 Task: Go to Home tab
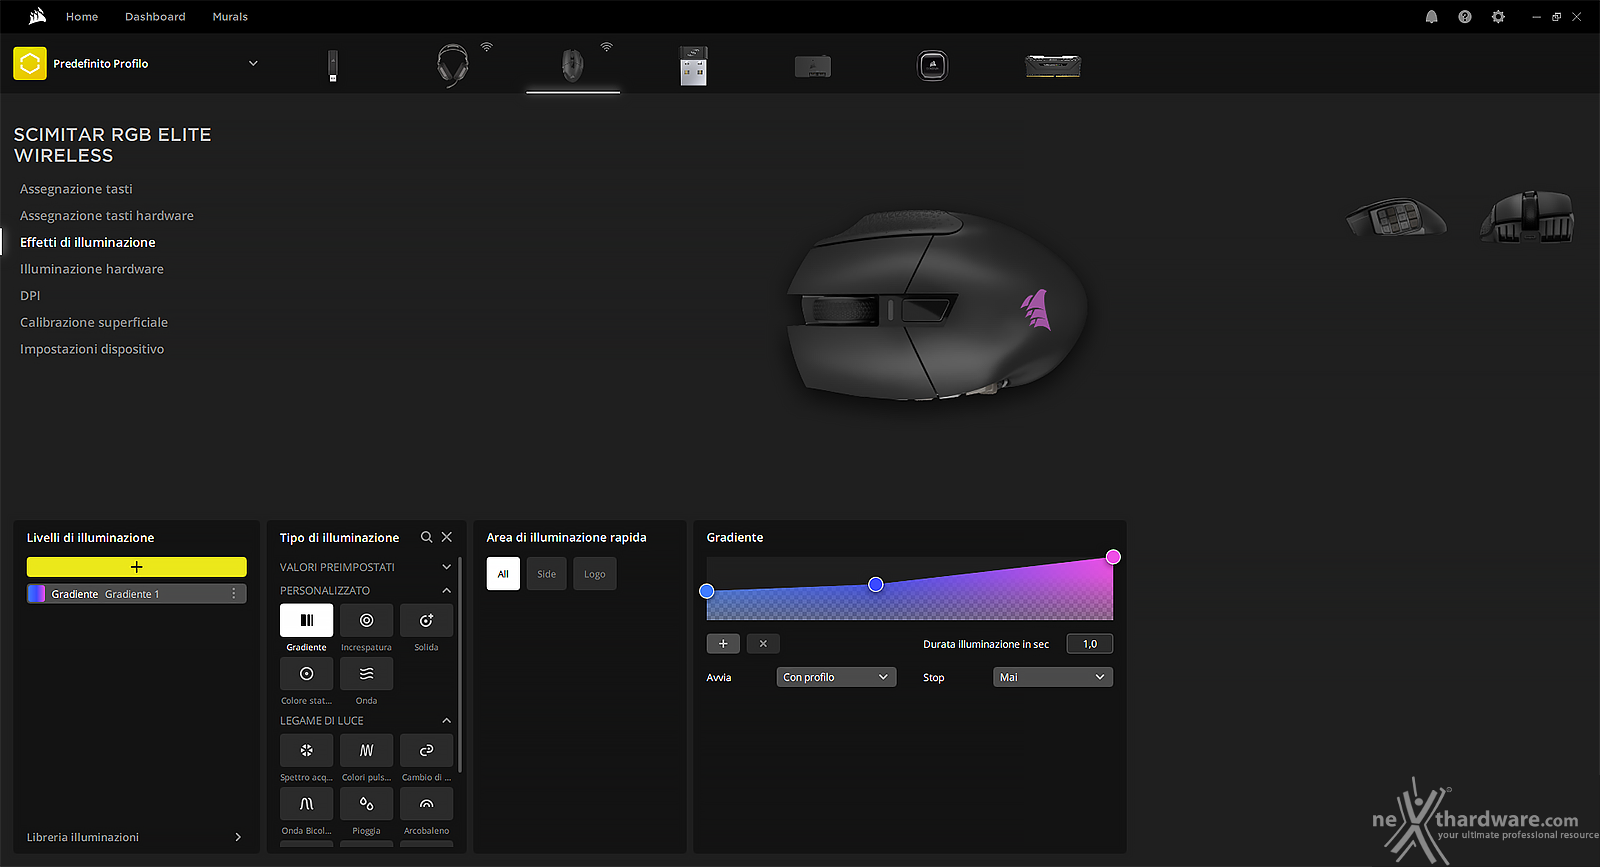tap(82, 17)
